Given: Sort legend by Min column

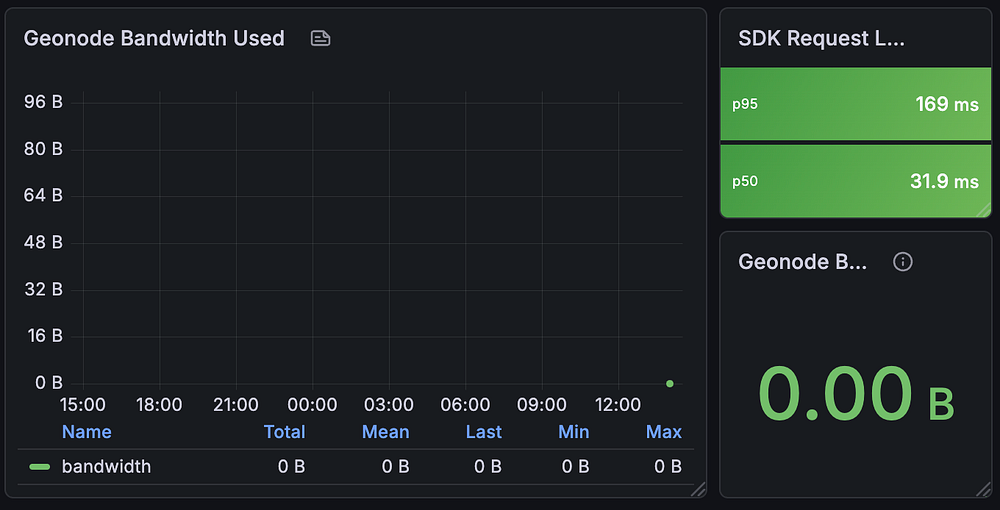Looking at the screenshot, I should (x=574, y=432).
